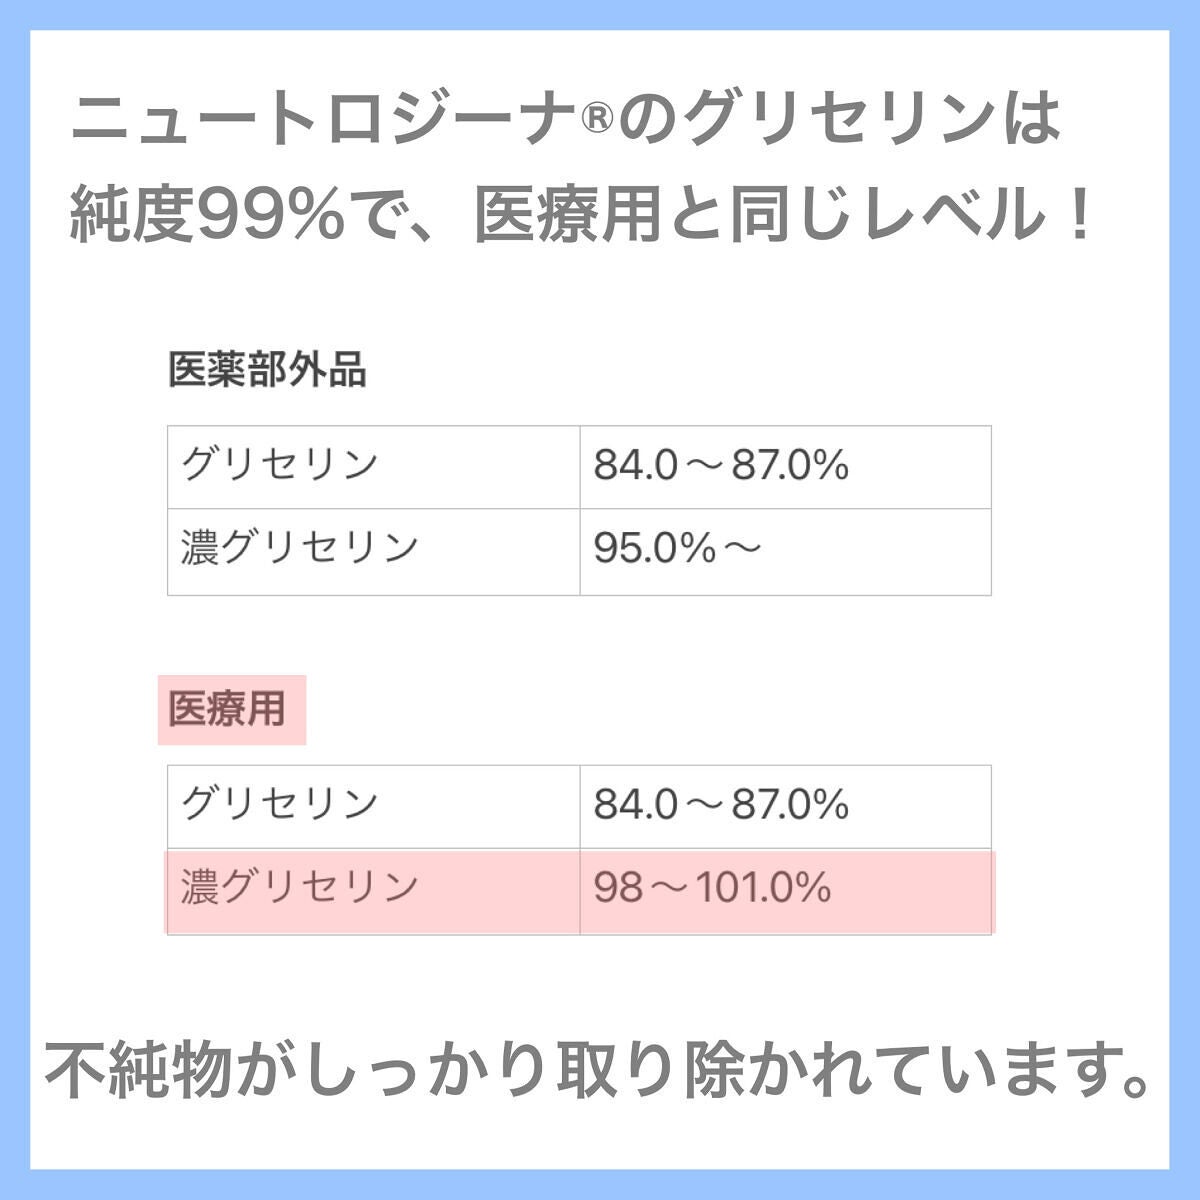The width and height of the screenshot is (1200, 1200).
Task: Click the light blue border frame
Action: [x=14, y=600]
